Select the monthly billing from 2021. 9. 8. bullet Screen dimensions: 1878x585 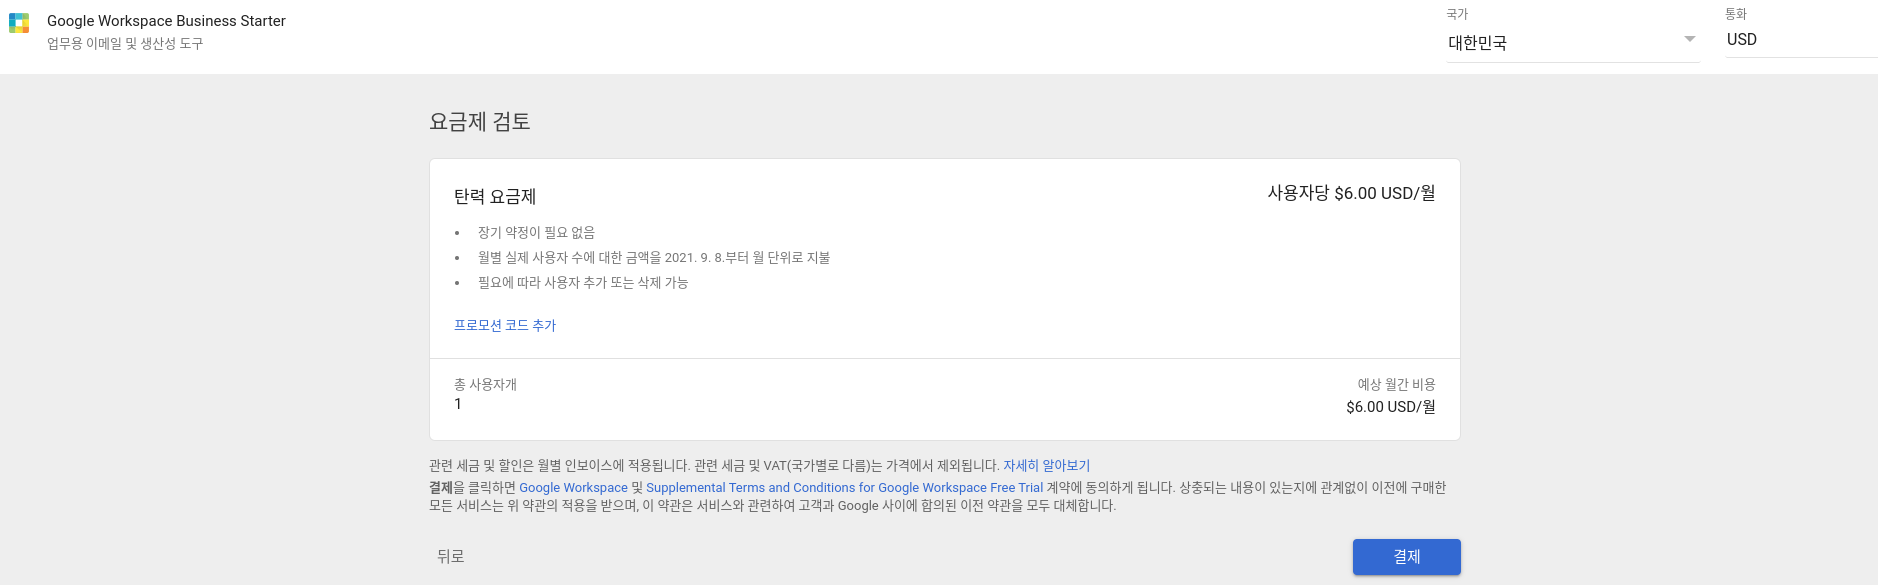click(654, 258)
